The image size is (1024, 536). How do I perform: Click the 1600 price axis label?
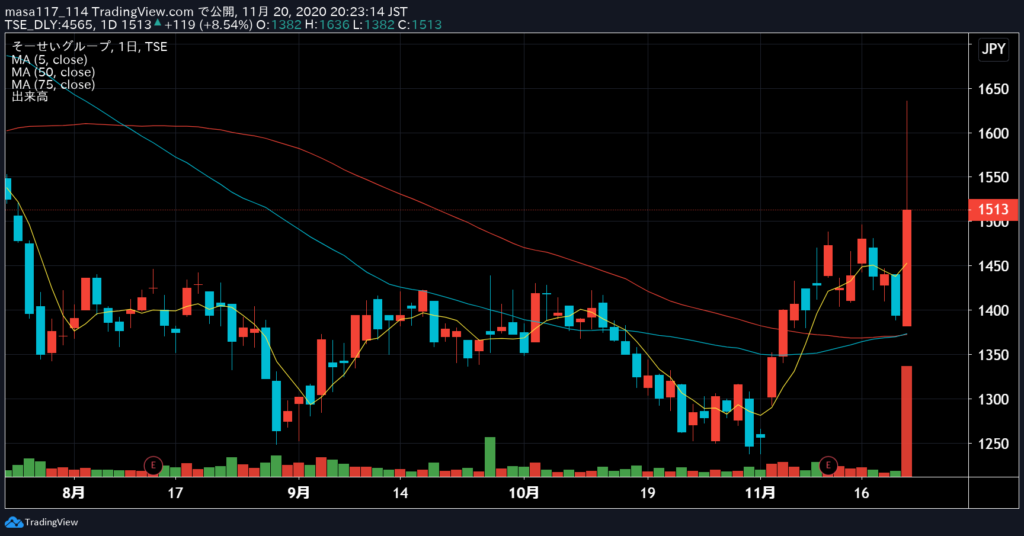[993, 133]
